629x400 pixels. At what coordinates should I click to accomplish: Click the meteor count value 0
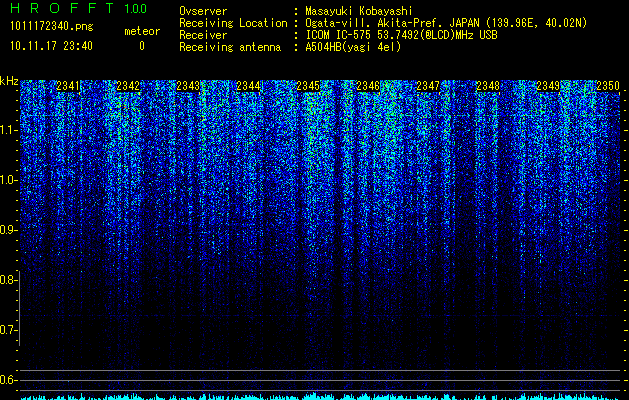pos(142,46)
